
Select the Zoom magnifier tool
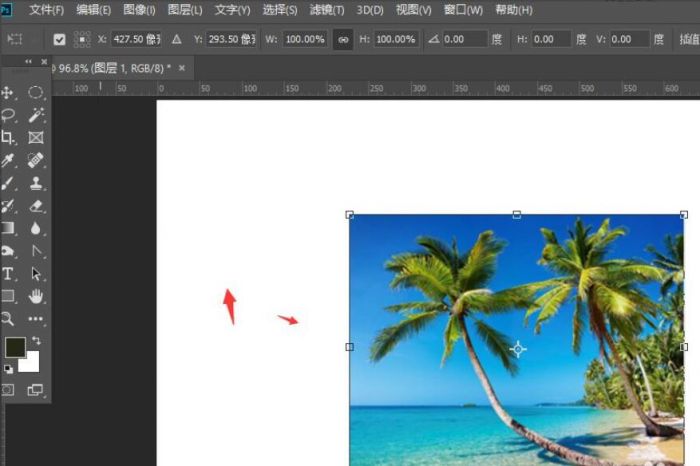(8, 319)
